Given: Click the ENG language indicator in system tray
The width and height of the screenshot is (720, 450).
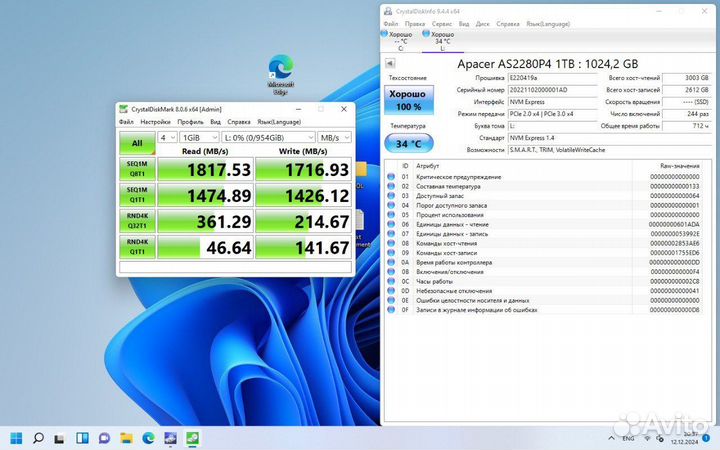Looking at the screenshot, I should coord(628,438).
